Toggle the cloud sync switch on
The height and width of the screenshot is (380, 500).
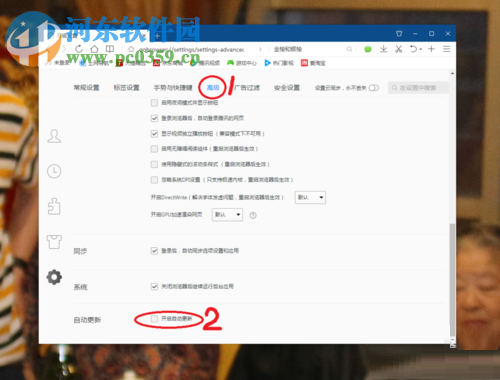[x=374, y=88]
